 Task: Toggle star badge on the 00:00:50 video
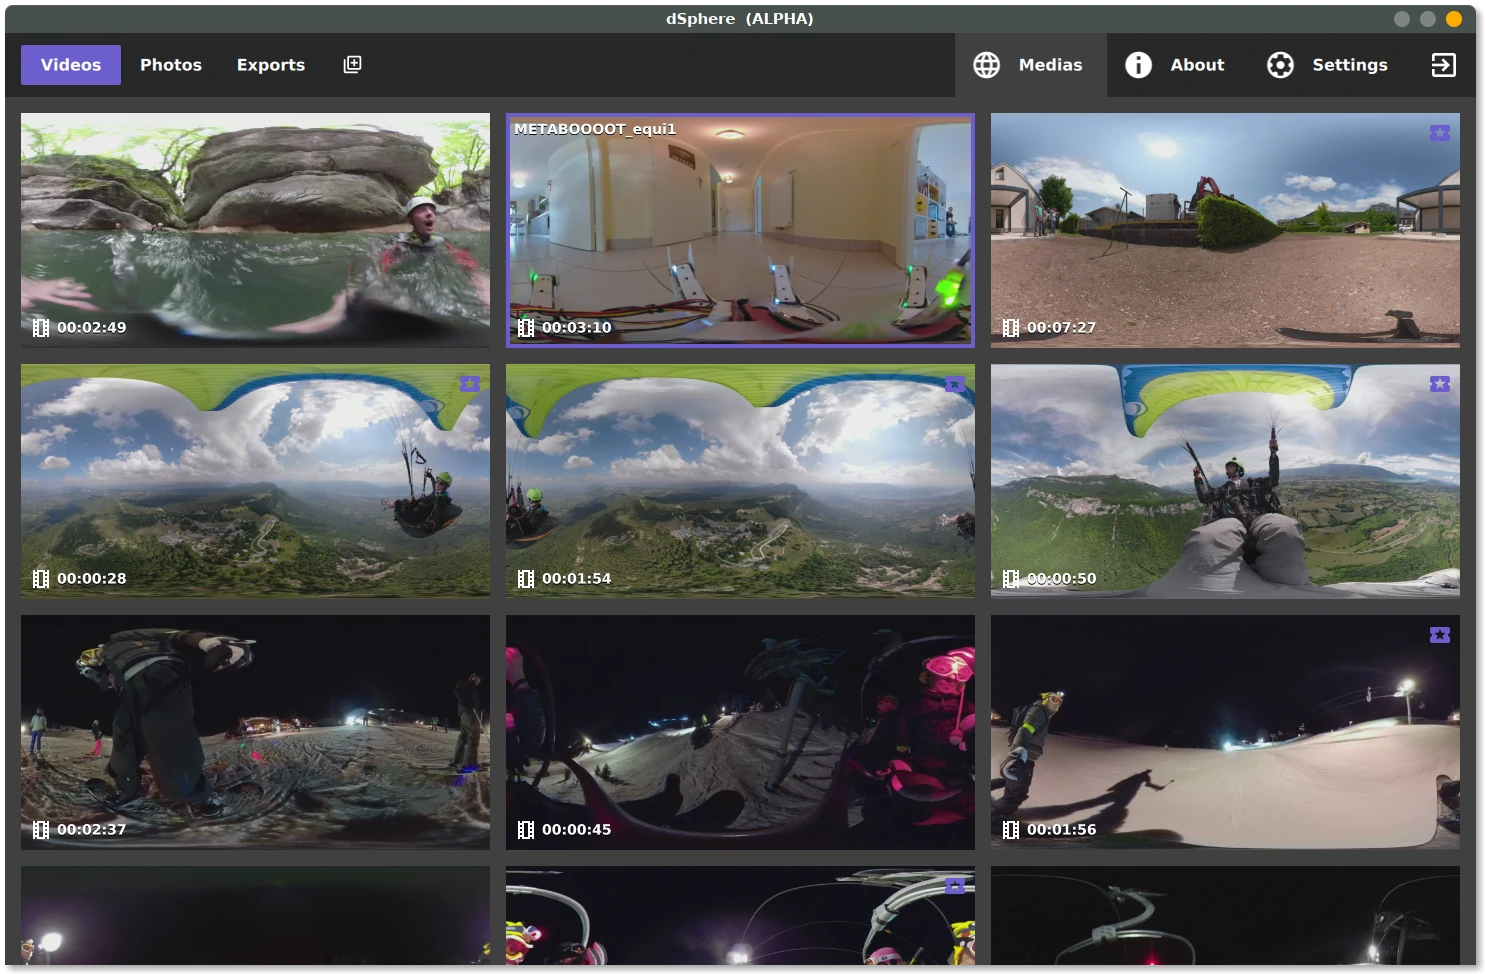pyautogui.click(x=1440, y=384)
